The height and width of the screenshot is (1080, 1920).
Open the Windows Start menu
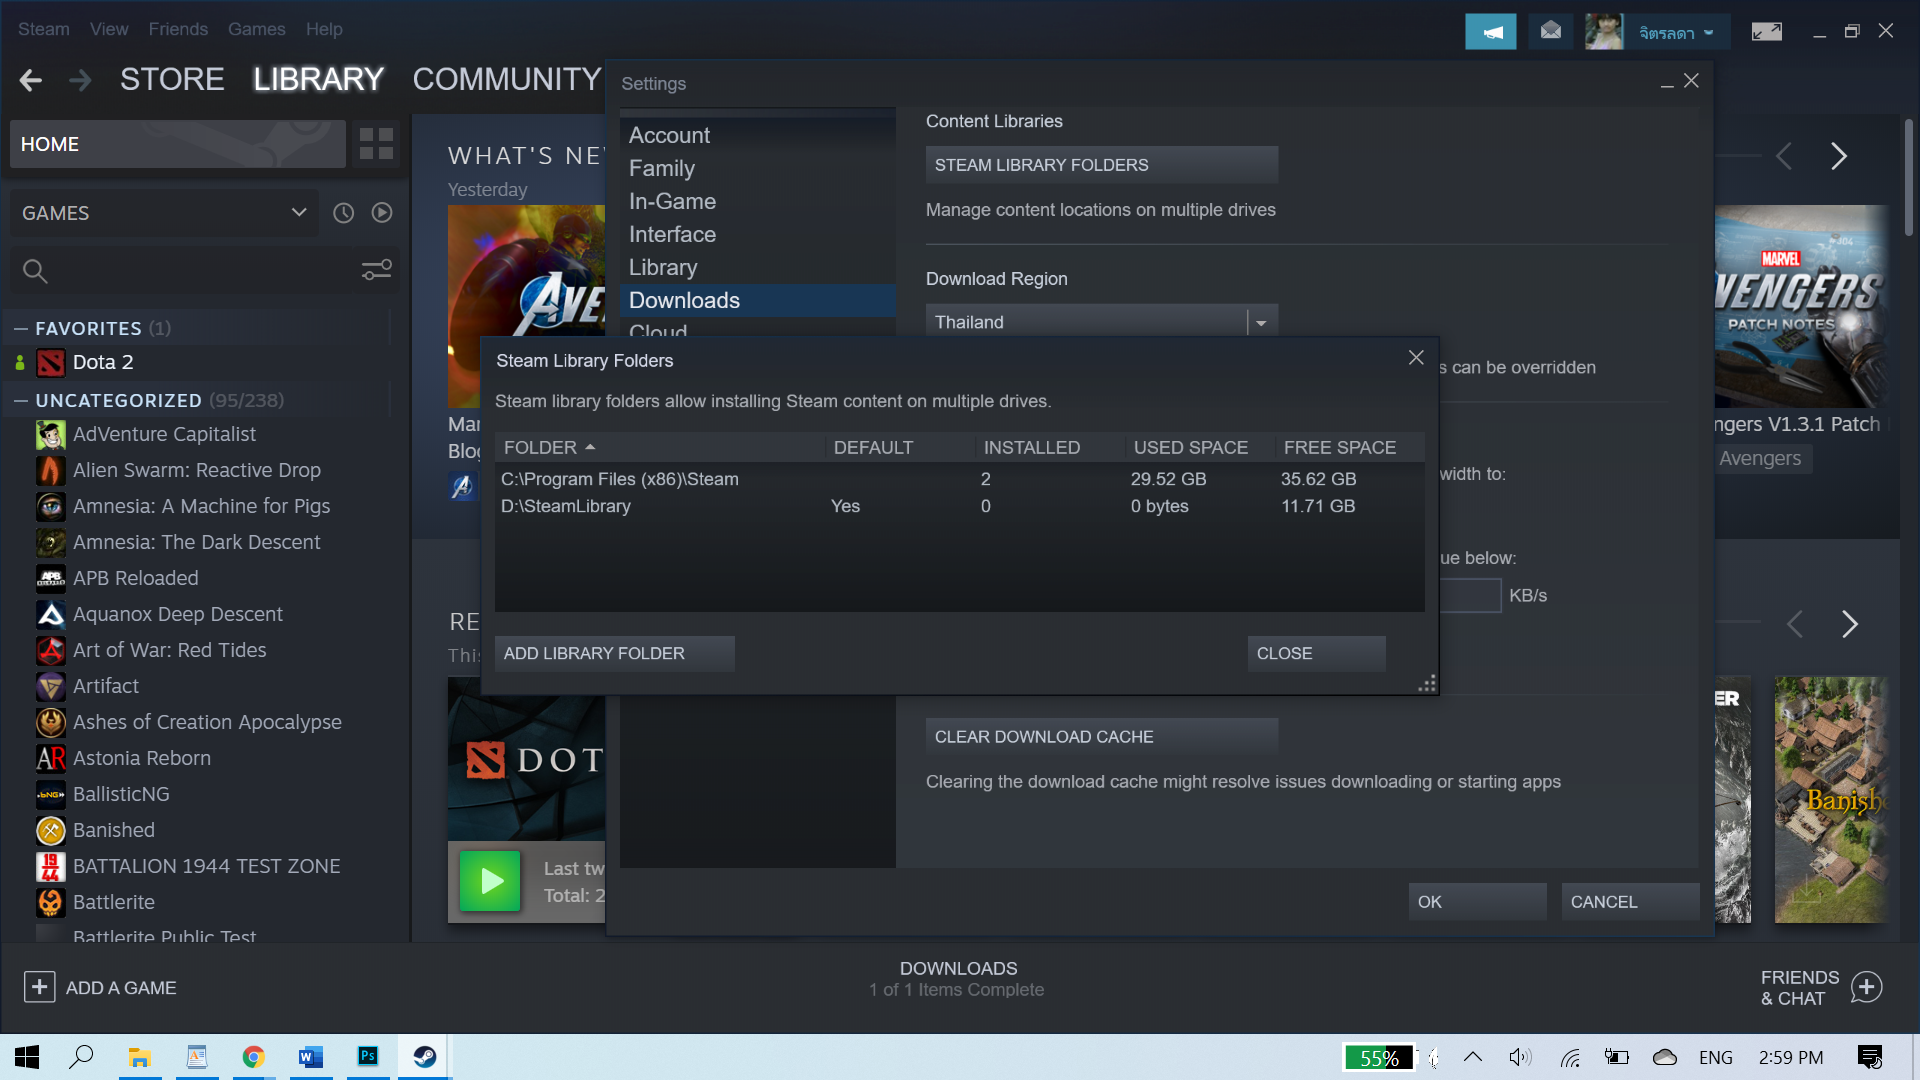tap(27, 1057)
